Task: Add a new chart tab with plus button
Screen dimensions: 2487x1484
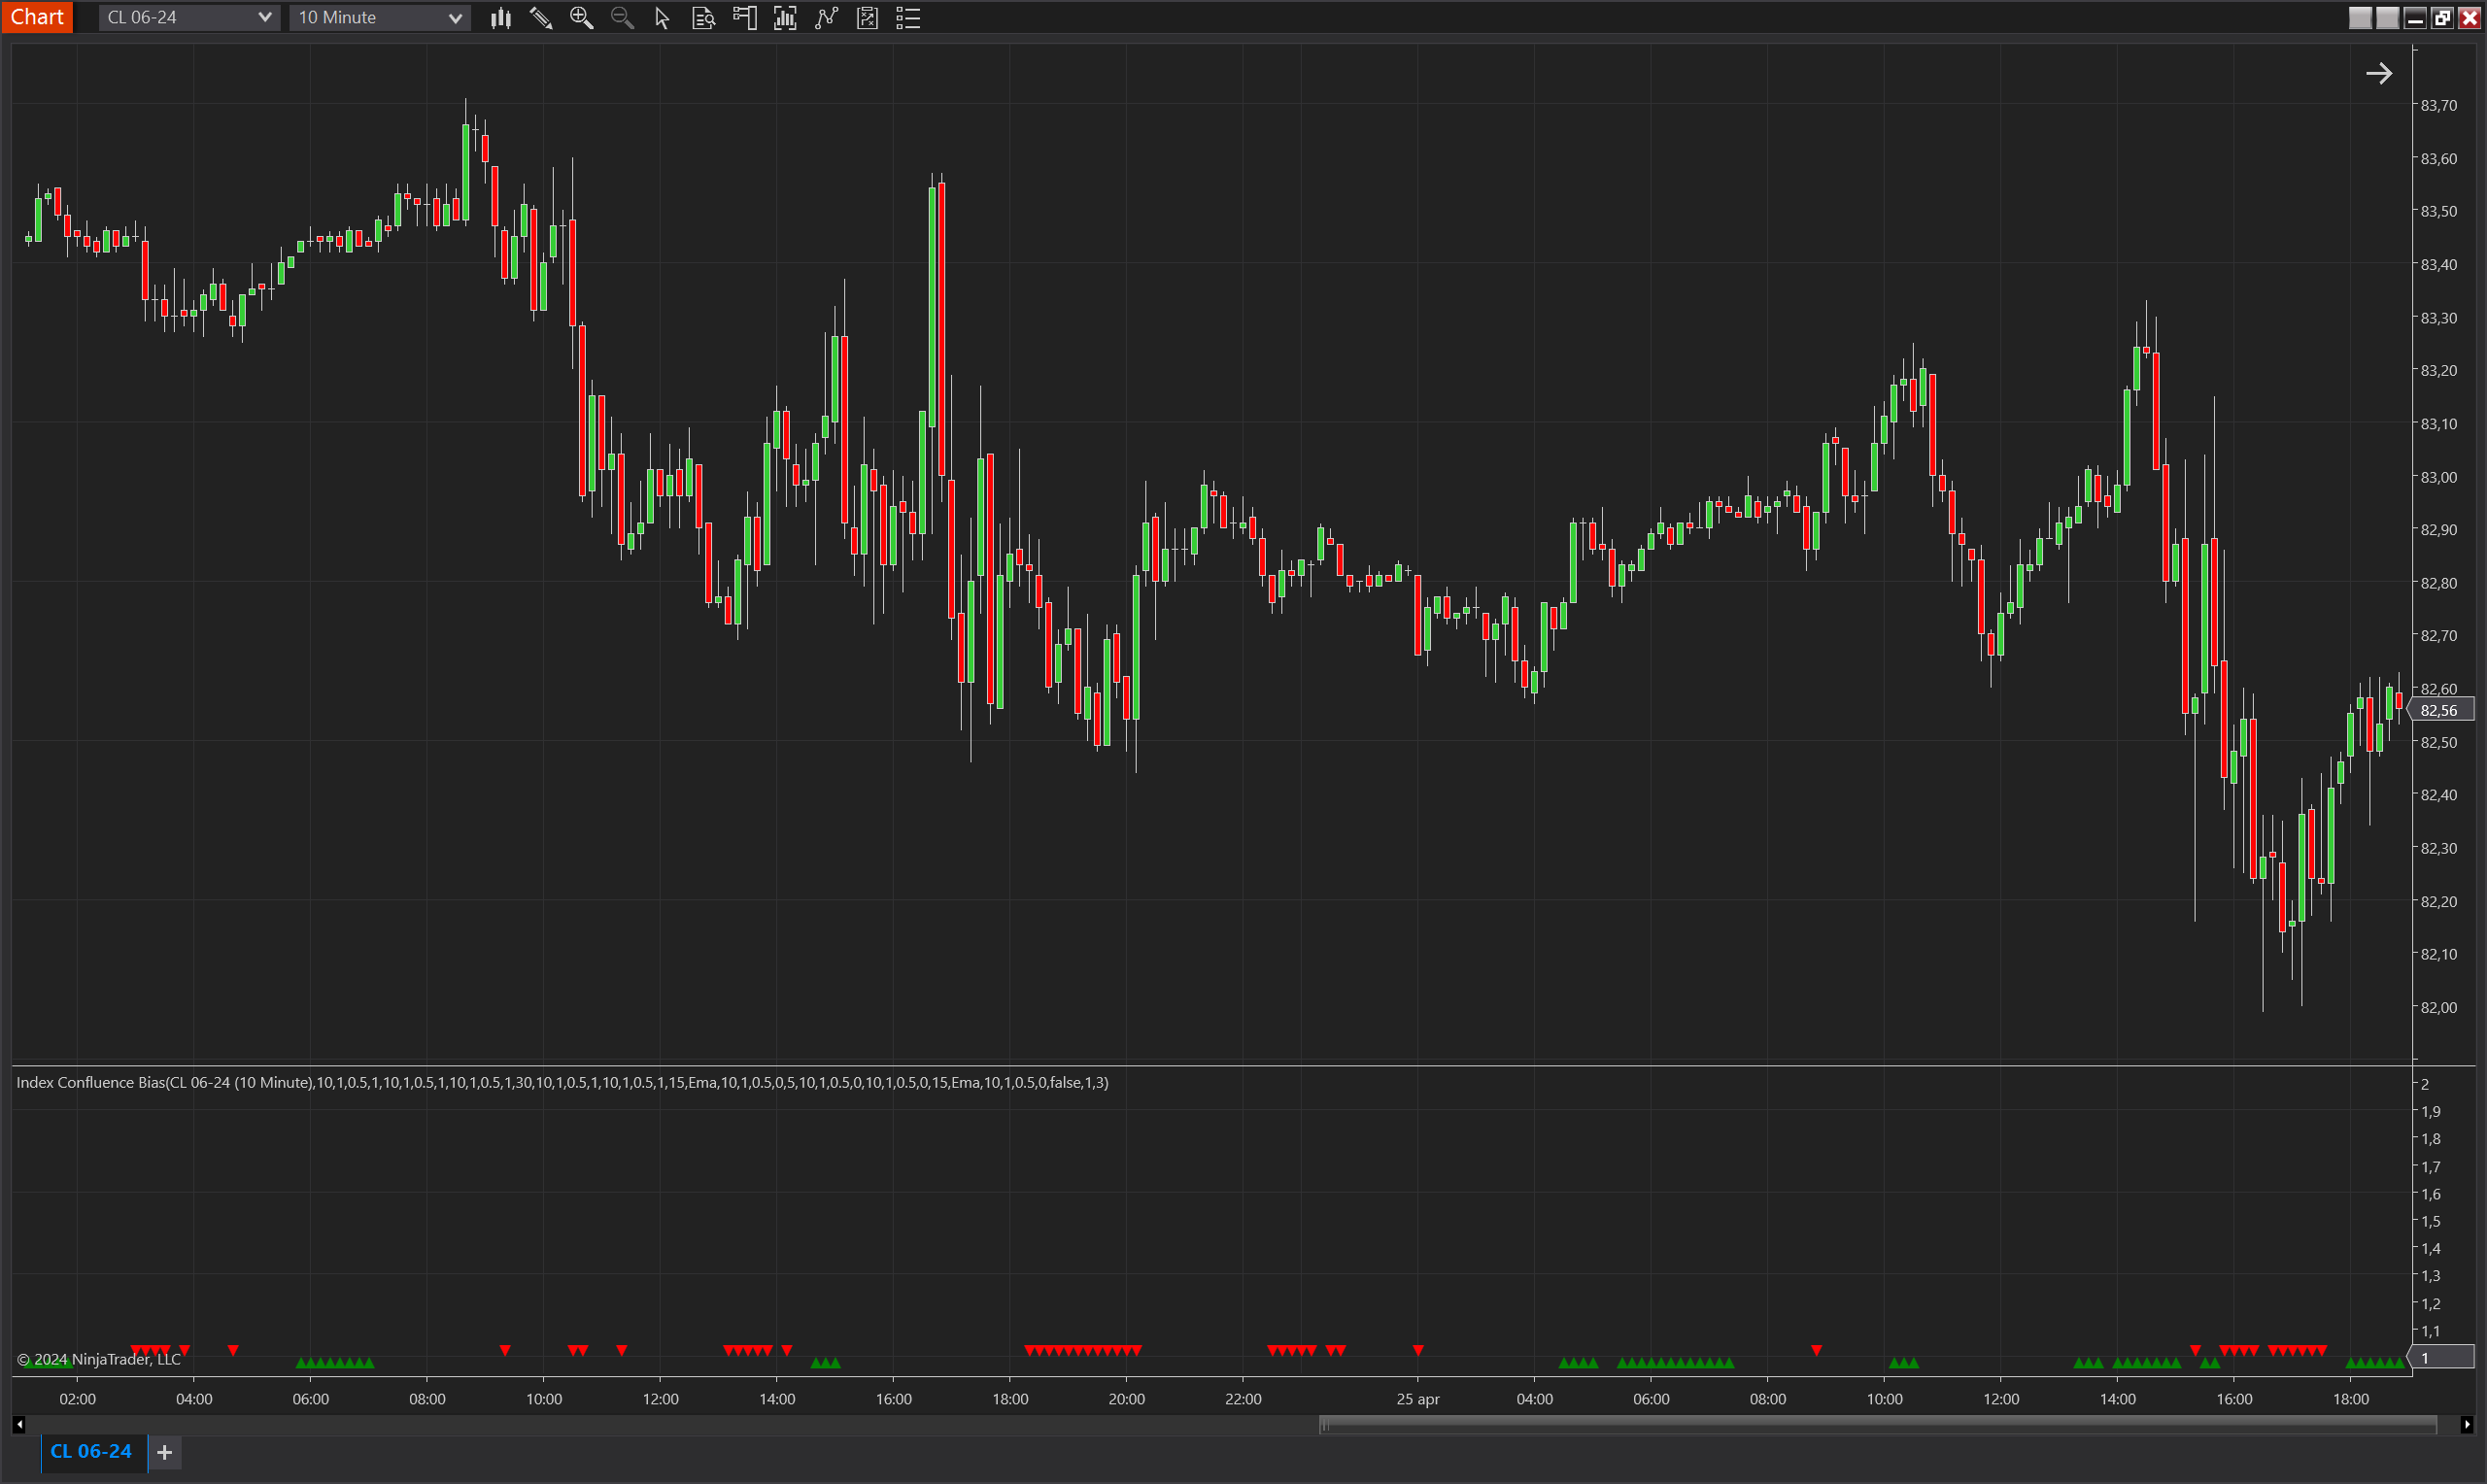Action: (165, 1452)
